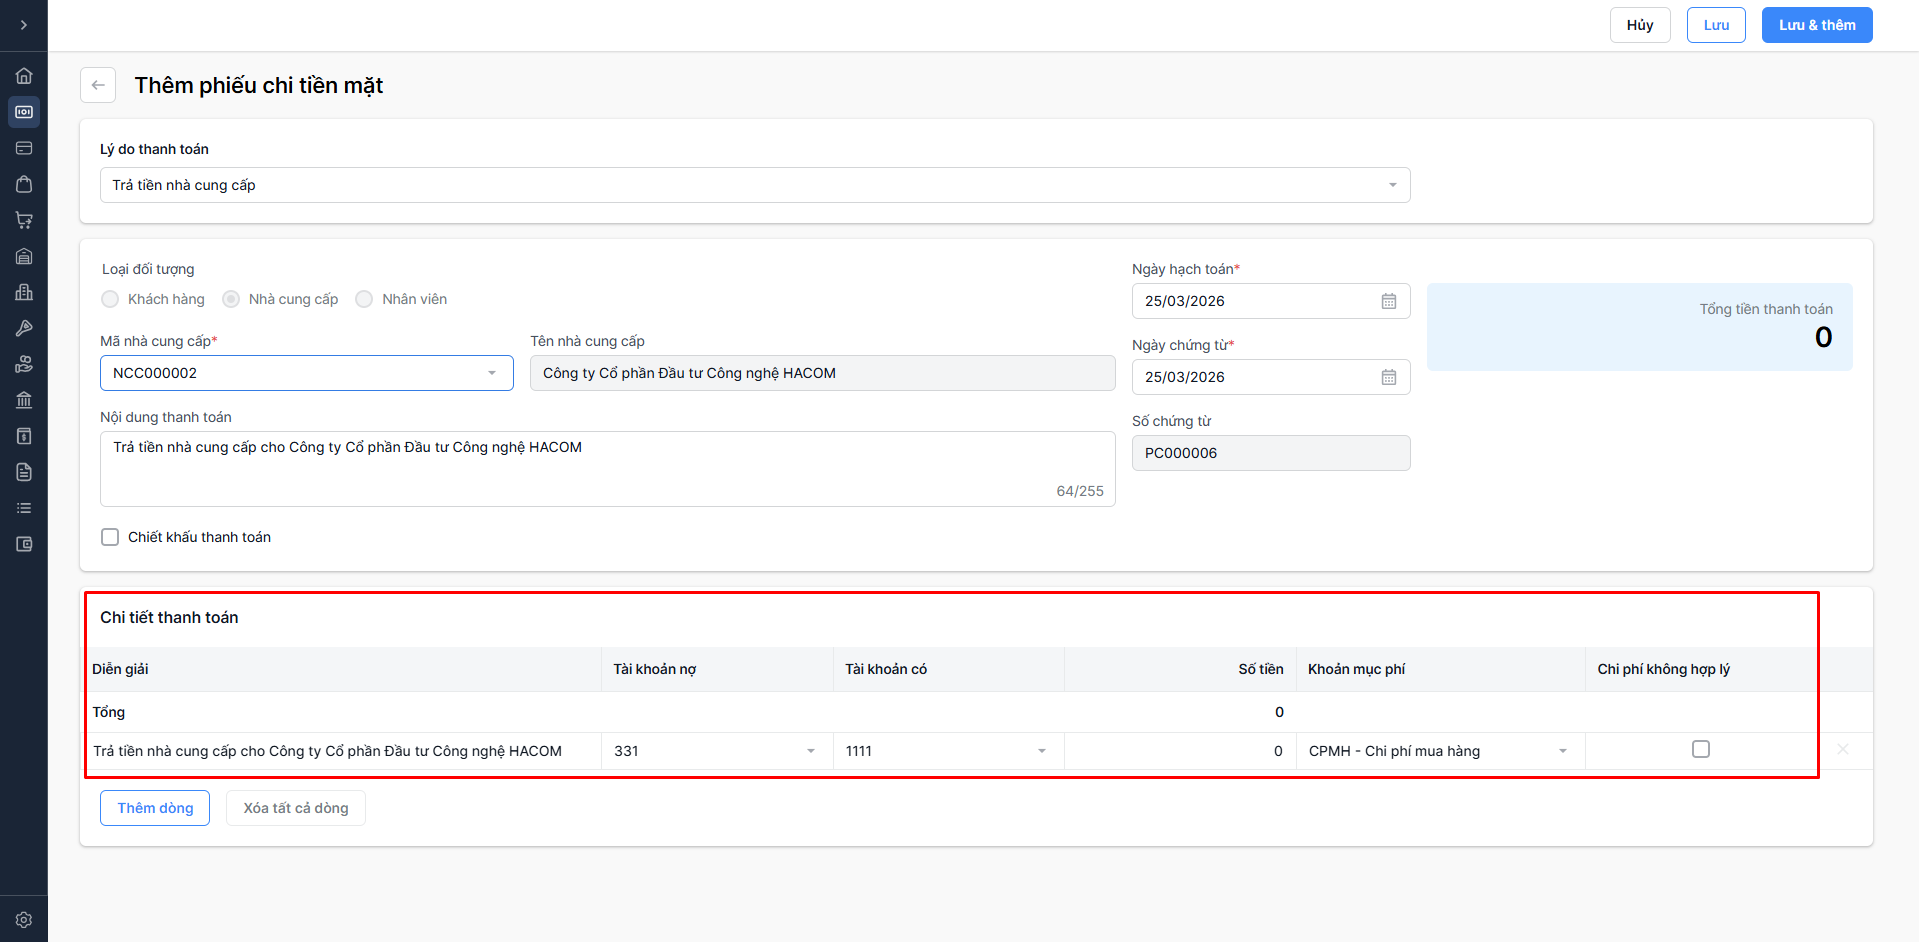Open Tài khoản nợ 331 dropdown
Viewport: 1919px width, 942px height.
[810, 751]
